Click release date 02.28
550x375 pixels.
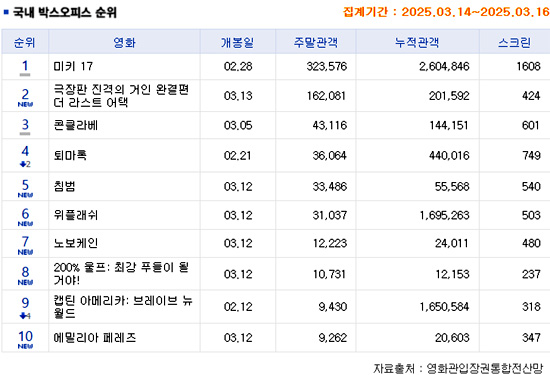click(x=238, y=66)
